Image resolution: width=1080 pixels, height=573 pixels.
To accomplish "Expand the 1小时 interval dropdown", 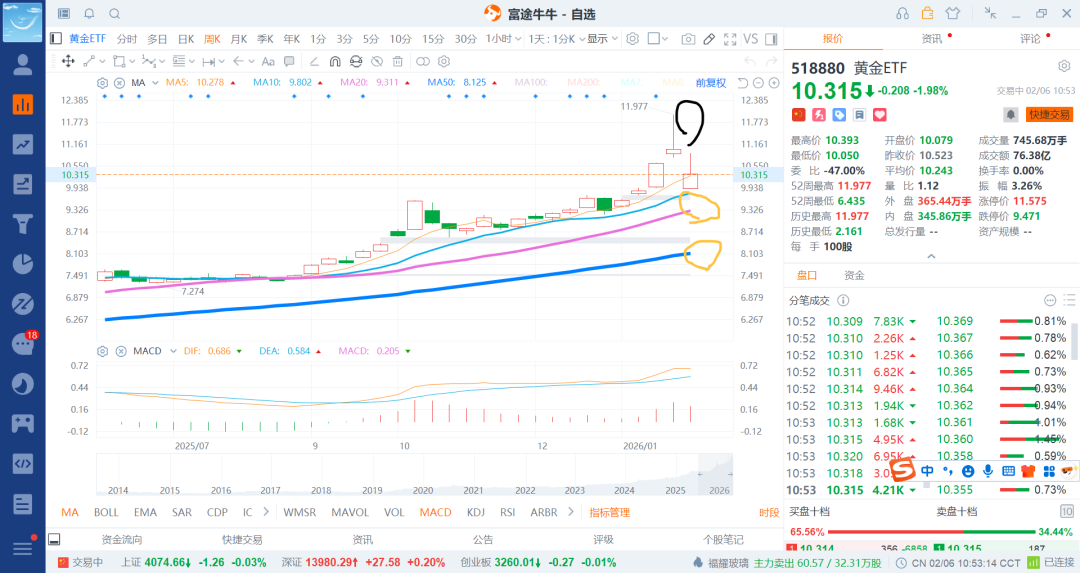I will [503, 39].
